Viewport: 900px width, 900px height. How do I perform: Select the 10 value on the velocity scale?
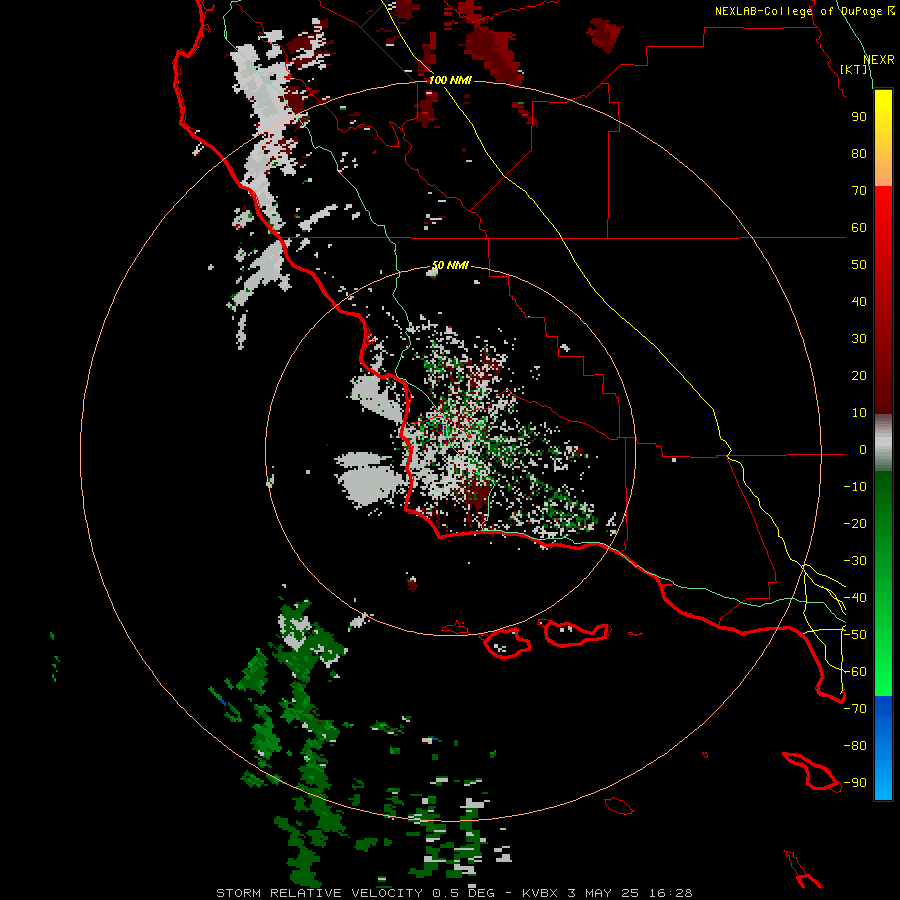[x=859, y=413]
